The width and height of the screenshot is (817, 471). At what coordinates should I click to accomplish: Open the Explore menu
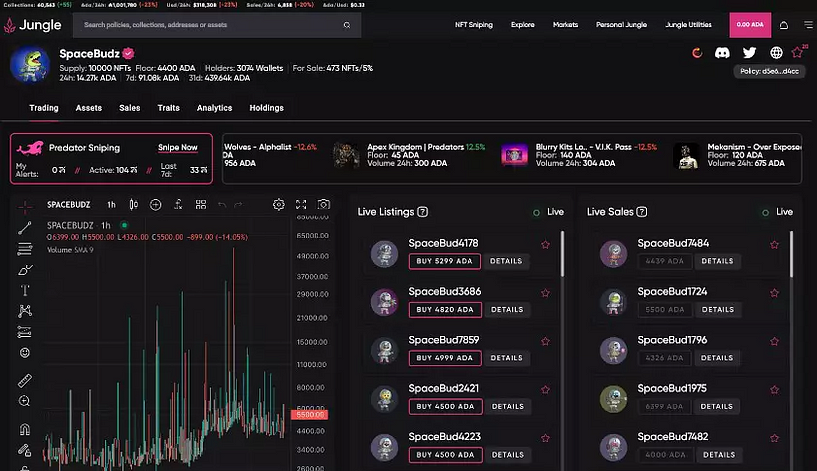tap(523, 24)
